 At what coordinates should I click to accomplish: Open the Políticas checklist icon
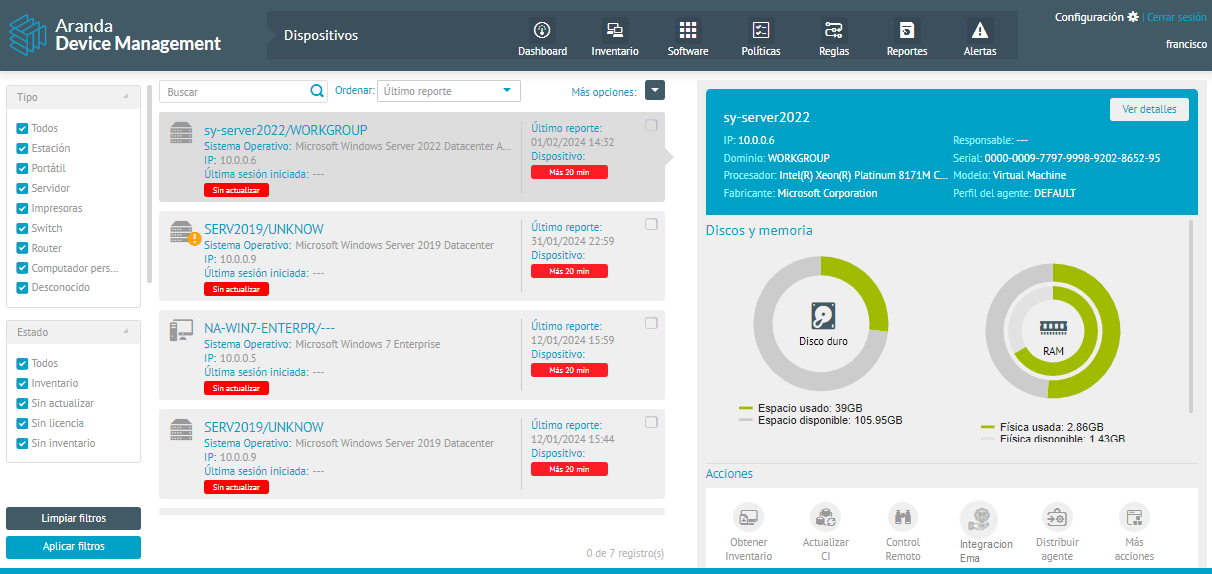(761, 30)
